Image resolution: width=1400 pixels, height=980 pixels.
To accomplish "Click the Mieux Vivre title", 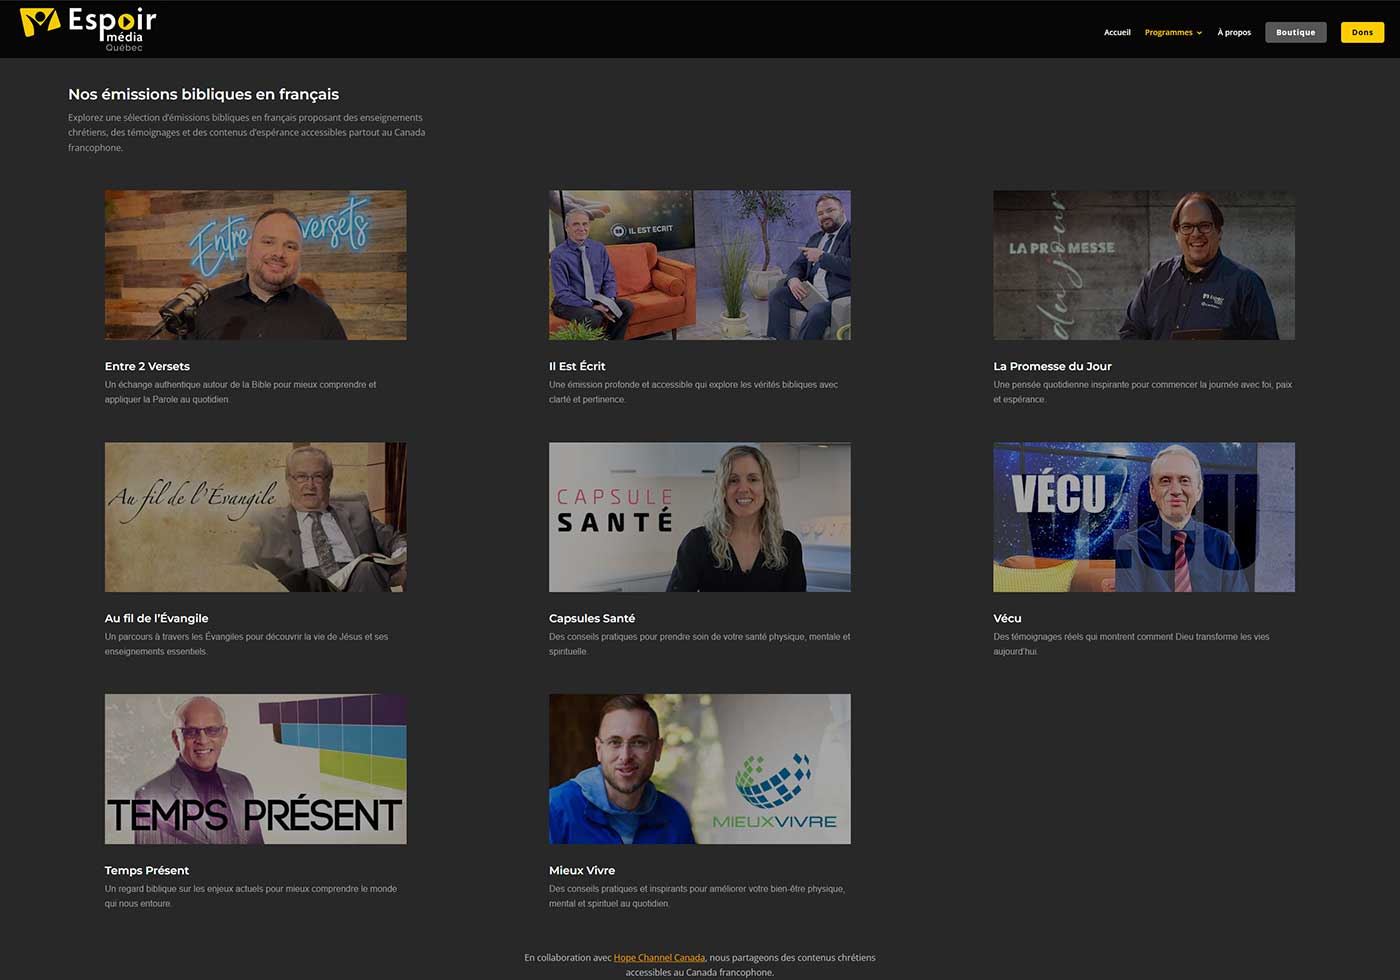I will click(x=582, y=870).
